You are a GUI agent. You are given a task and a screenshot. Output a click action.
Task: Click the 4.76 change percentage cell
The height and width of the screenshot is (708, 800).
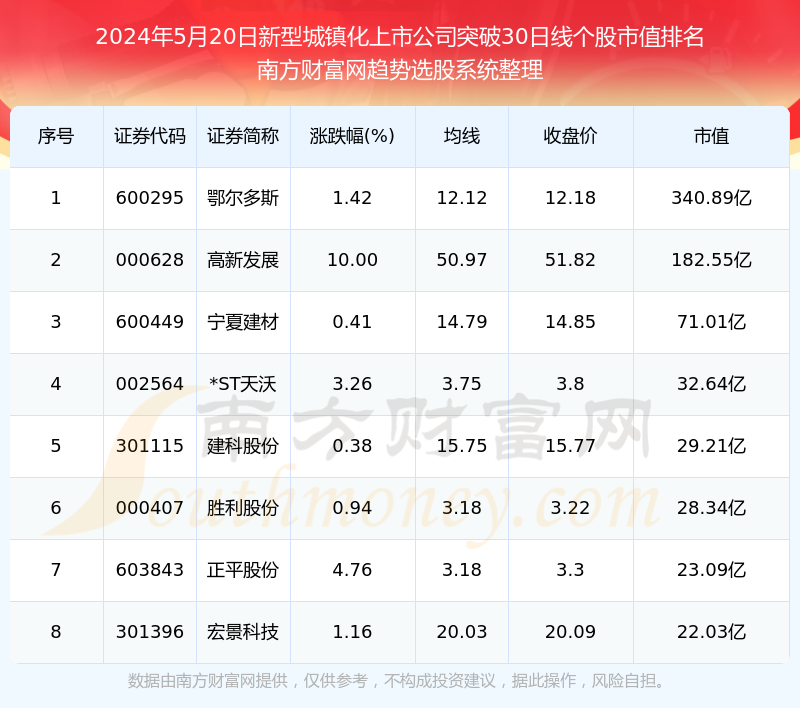click(353, 570)
